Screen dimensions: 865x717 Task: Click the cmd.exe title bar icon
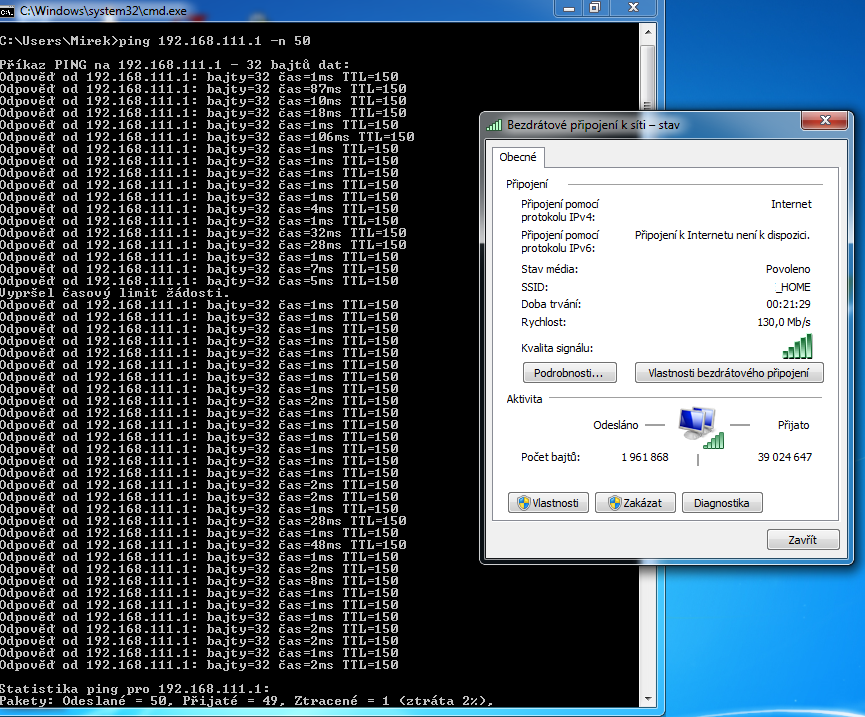click(9, 8)
